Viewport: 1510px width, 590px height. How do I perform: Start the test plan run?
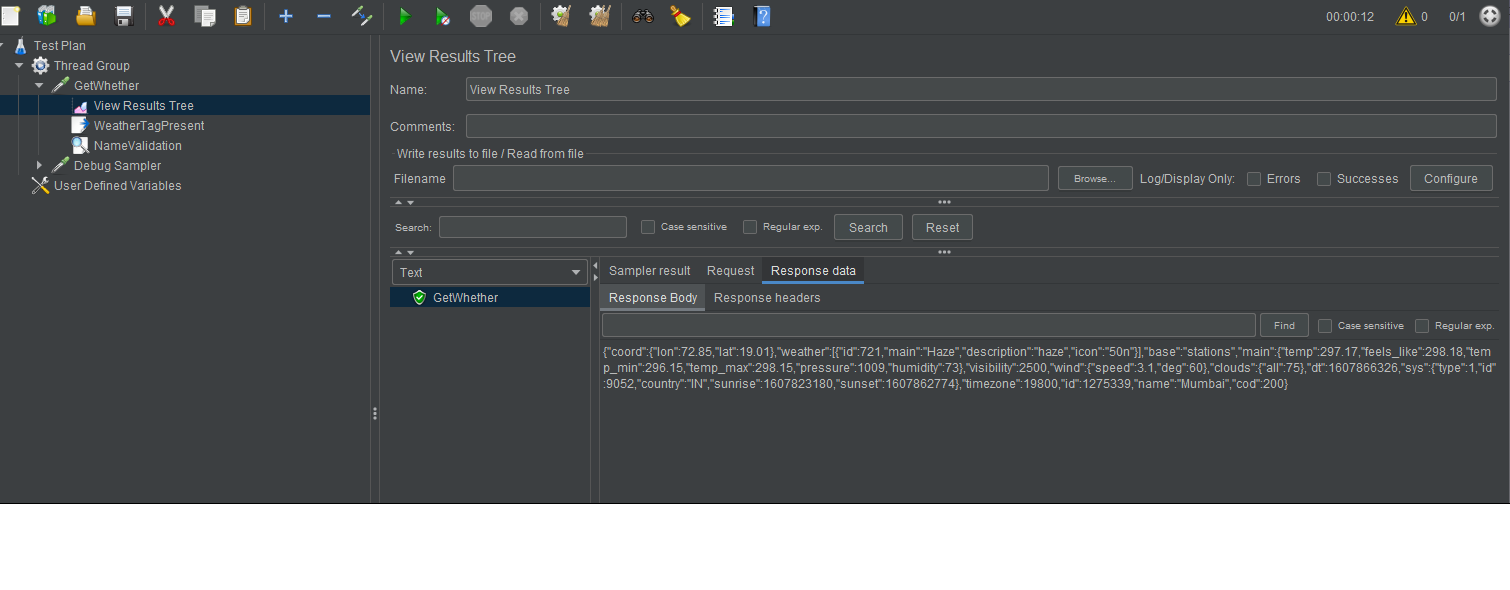click(405, 16)
